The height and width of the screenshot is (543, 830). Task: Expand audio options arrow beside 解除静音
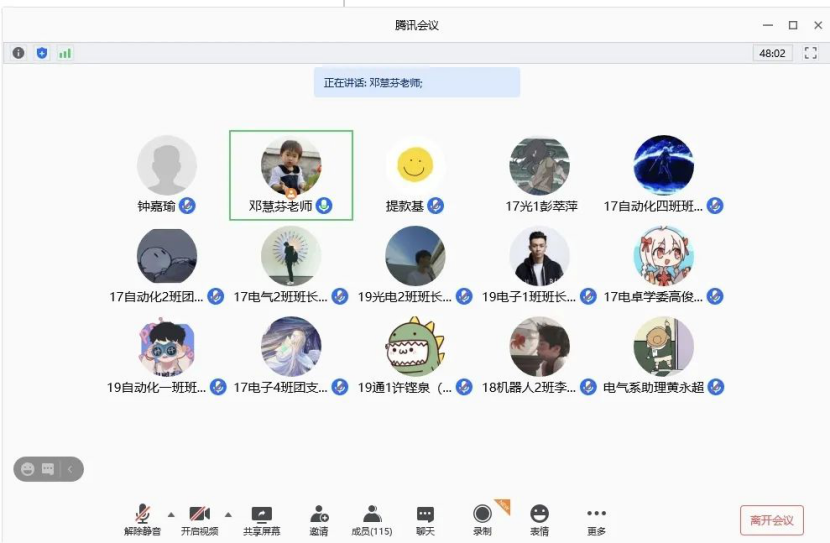(x=171, y=514)
